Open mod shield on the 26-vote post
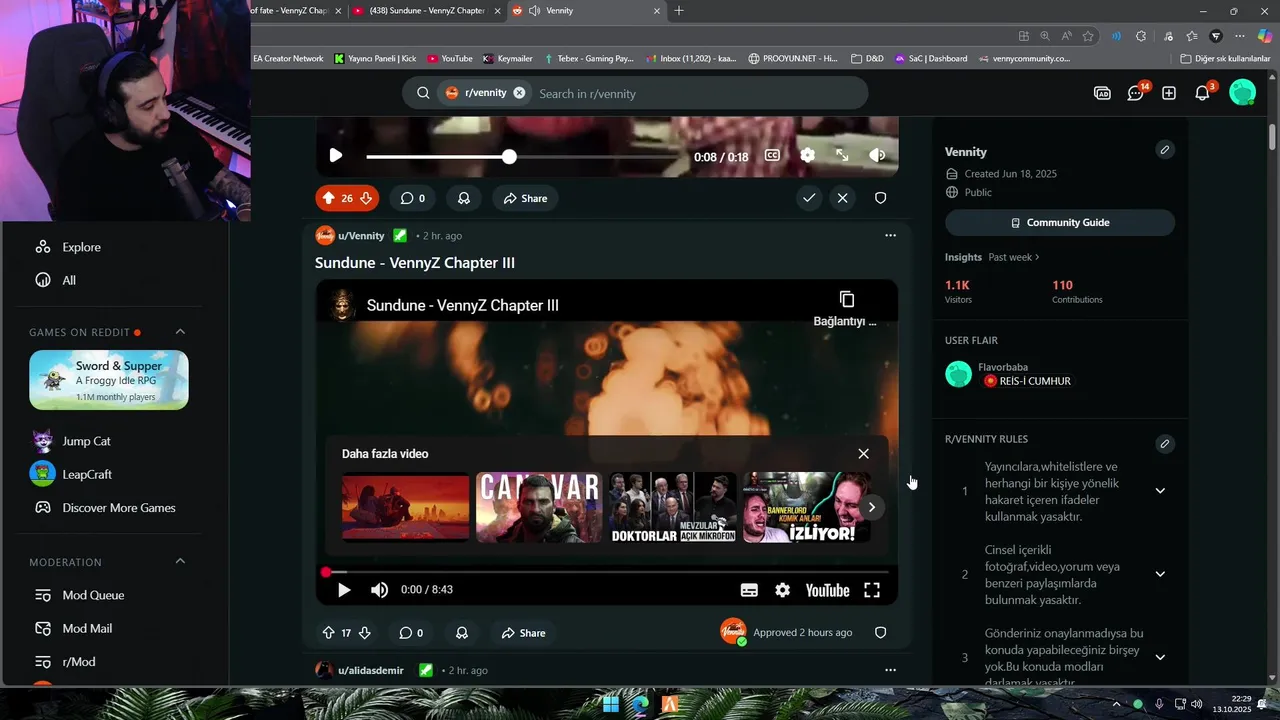This screenshot has width=1280, height=720. pos(881,198)
